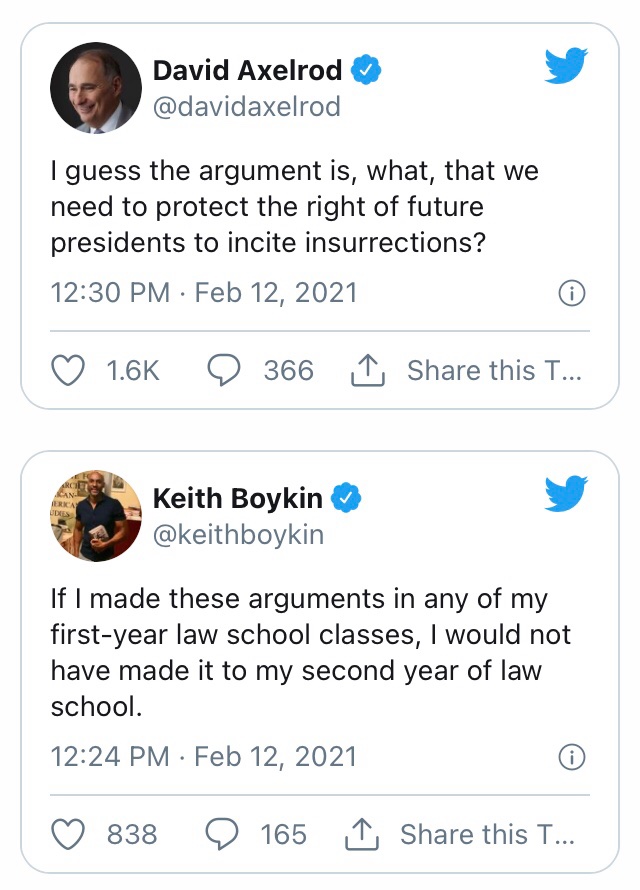Open replies via speech bubble on Axelrod's tweet

[222, 371]
